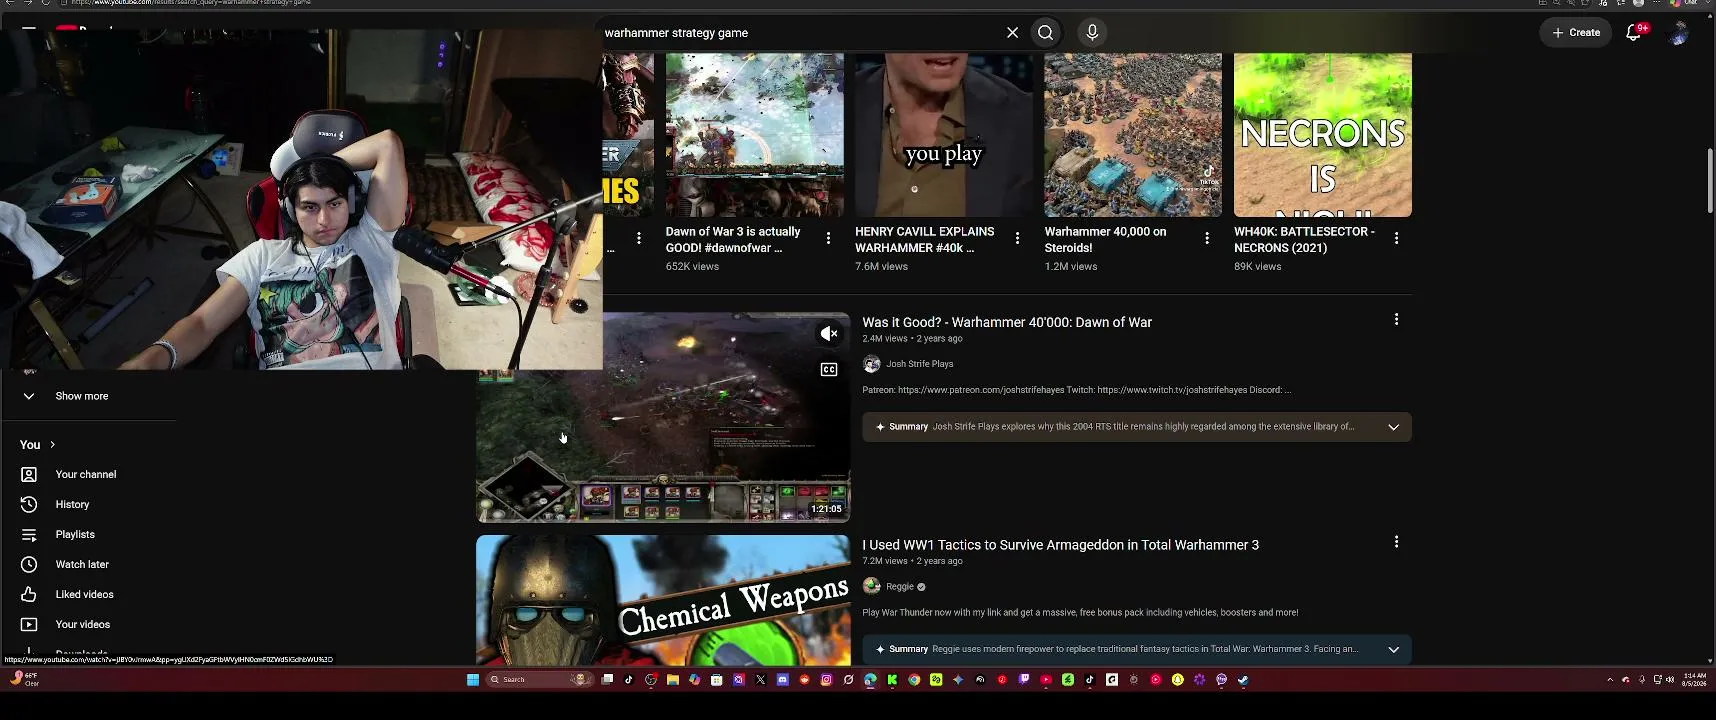Click the page vertical scrollbar thumb
Viewport: 1716px width, 720px height.
(x=1710, y=180)
